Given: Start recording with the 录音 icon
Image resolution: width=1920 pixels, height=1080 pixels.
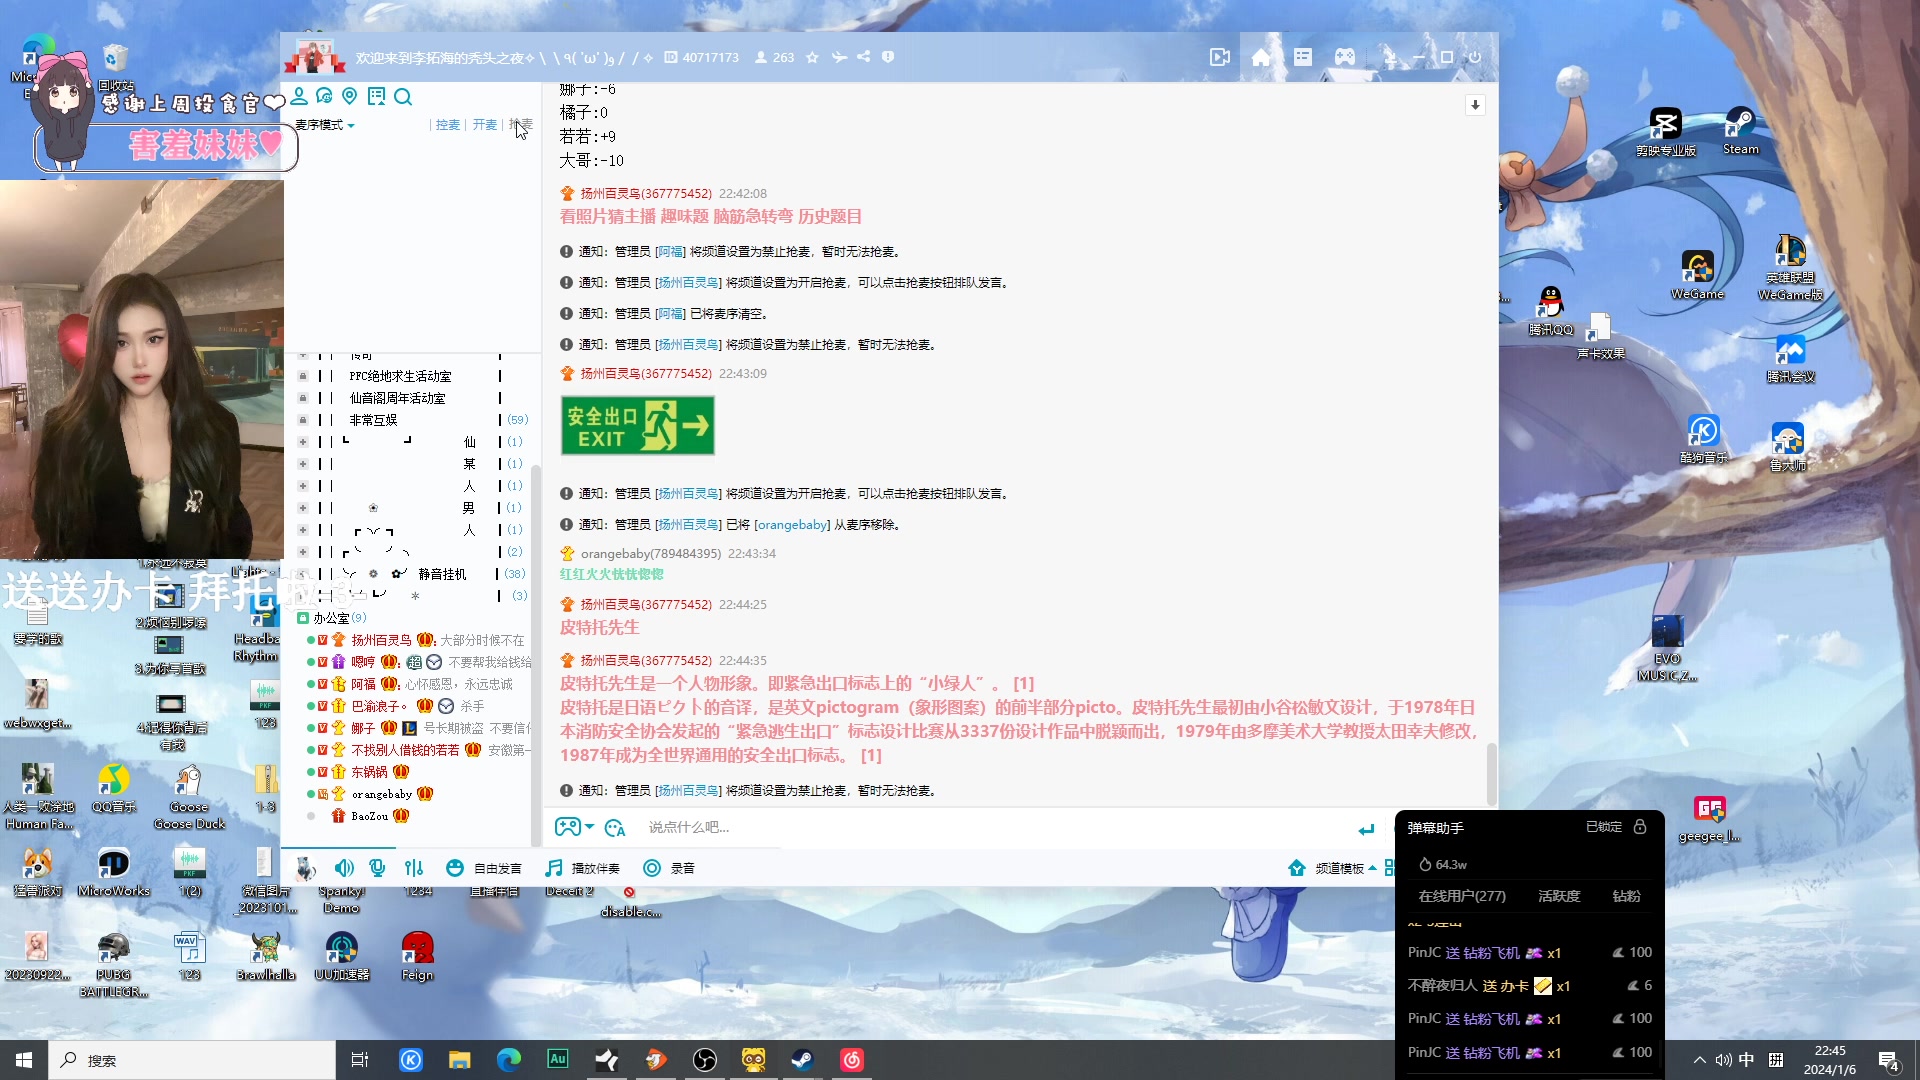Looking at the screenshot, I should coord(651,868).
